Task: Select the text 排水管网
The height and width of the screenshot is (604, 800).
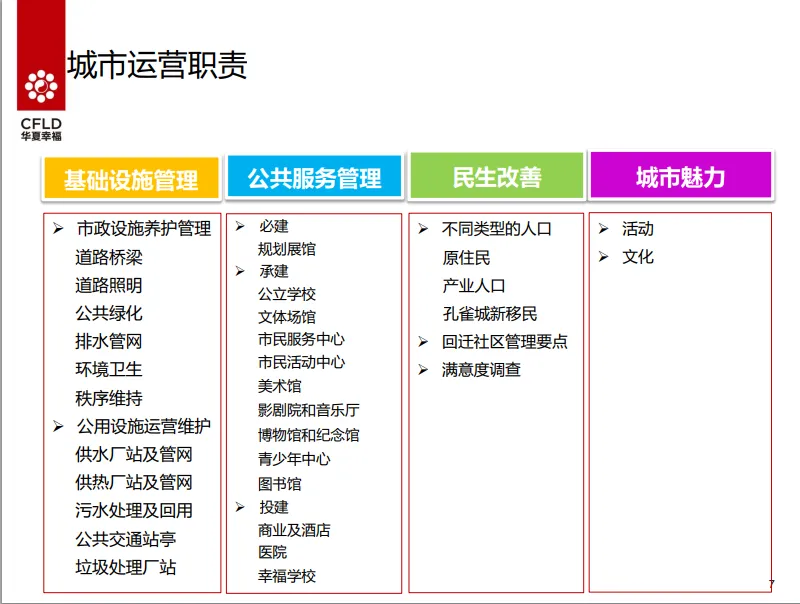Action: click(109, 341)
